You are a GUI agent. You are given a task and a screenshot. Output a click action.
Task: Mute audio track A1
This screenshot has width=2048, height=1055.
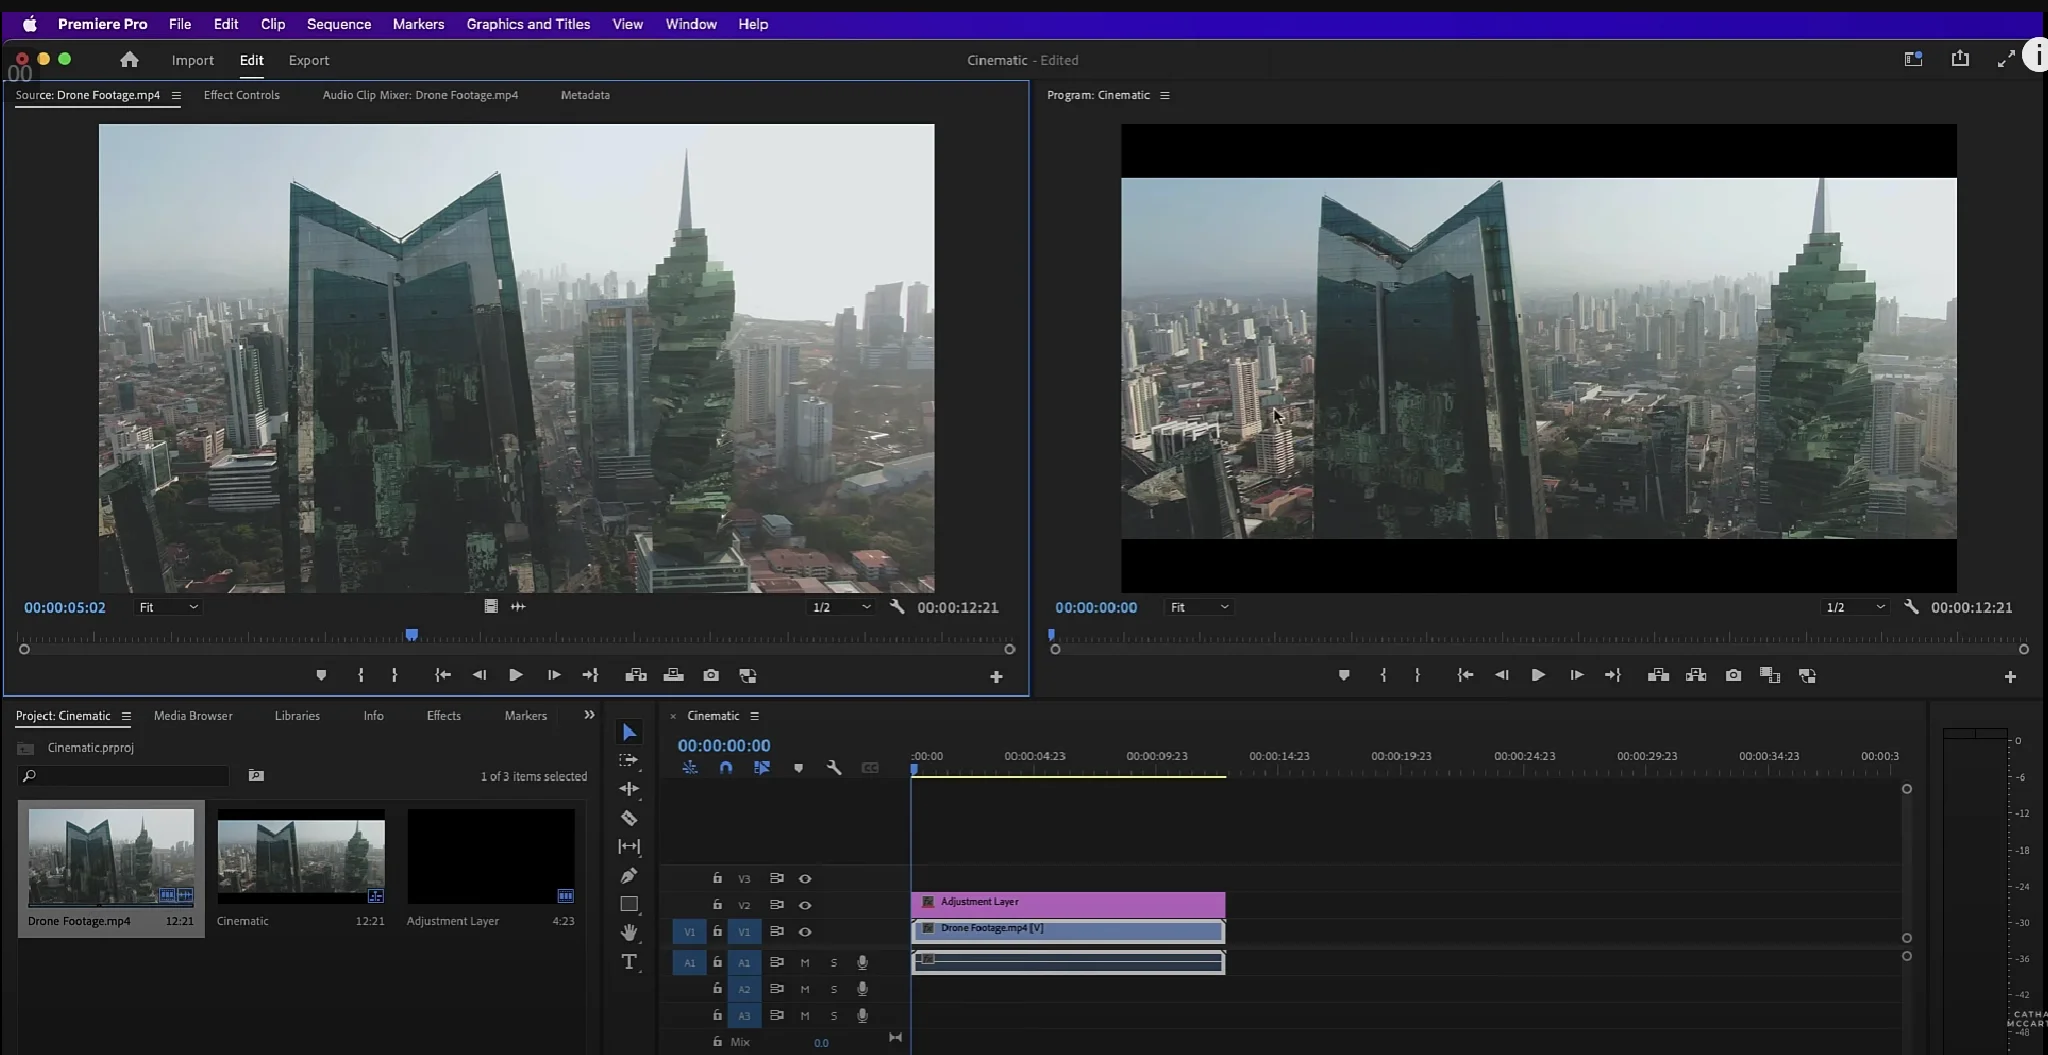tap(805, 963)
